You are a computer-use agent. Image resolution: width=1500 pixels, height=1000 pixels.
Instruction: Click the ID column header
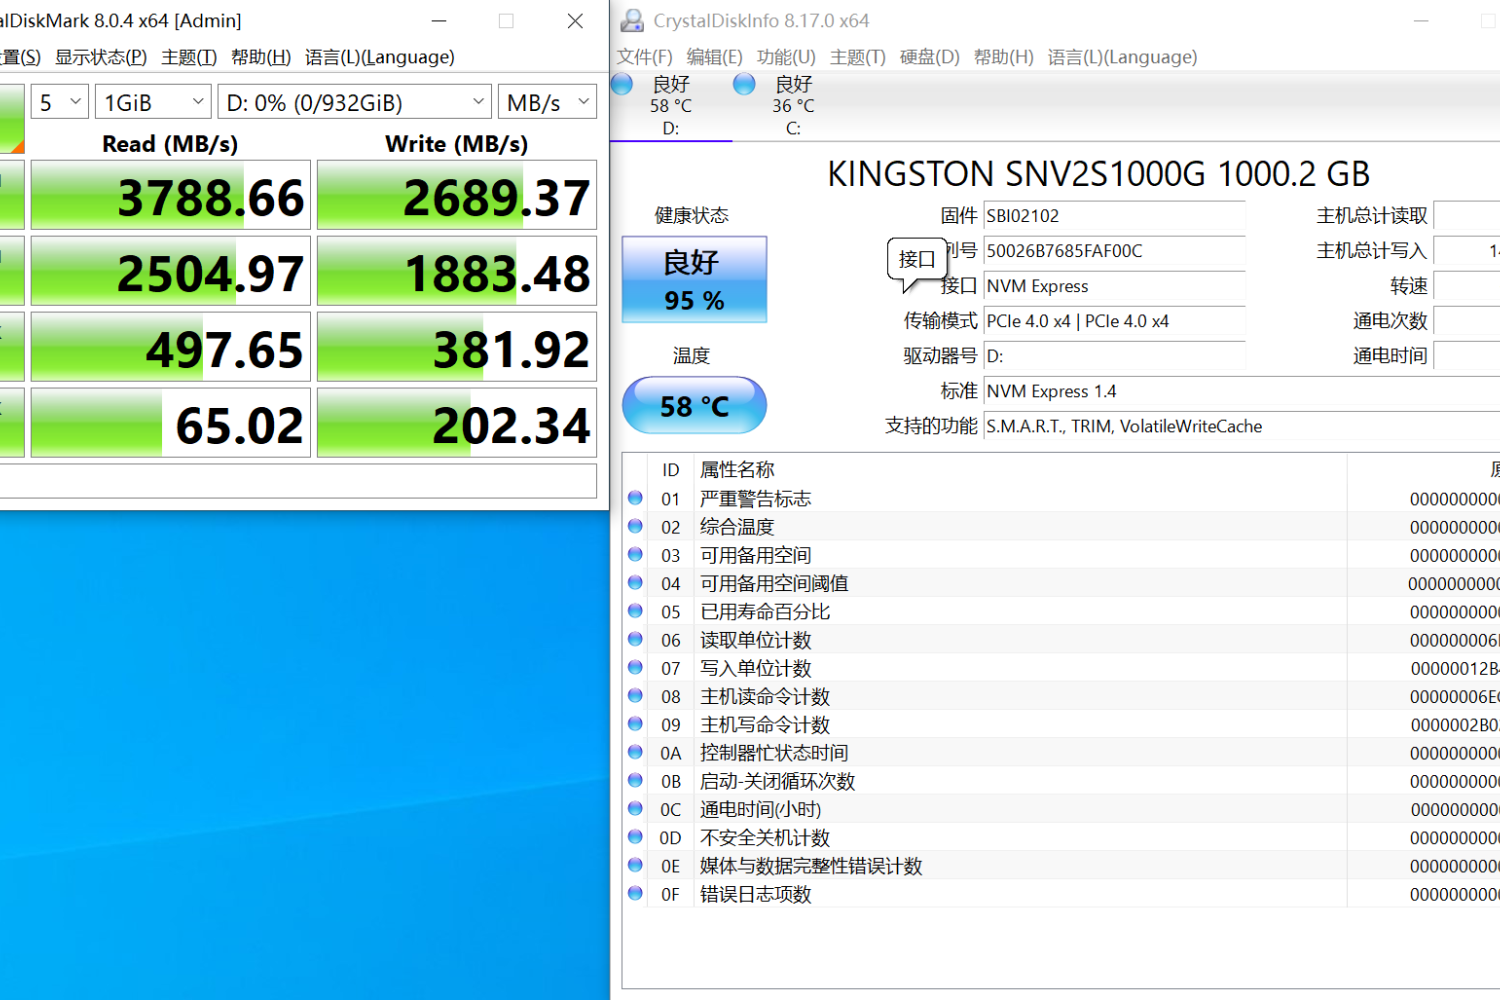point(670,469)
